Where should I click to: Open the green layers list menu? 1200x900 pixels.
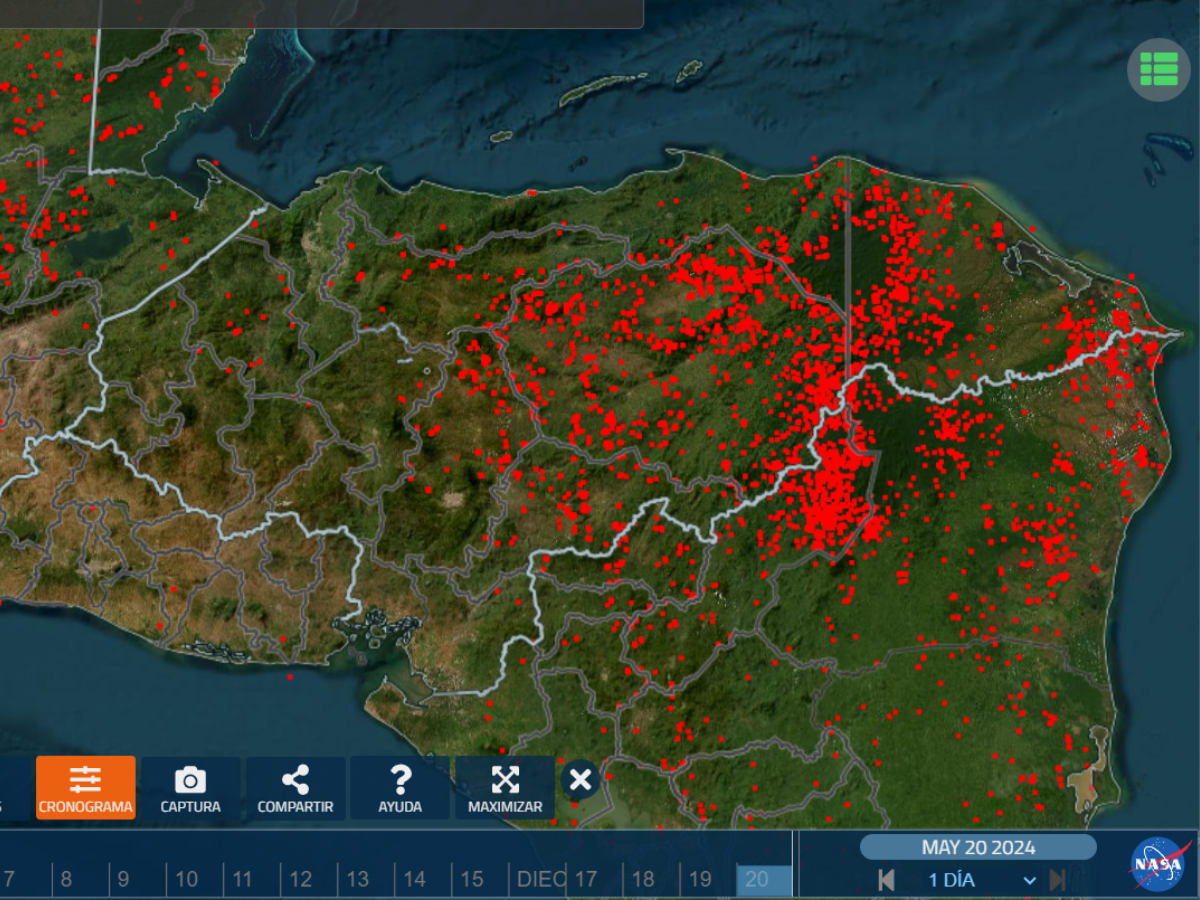coord(1158,69)
